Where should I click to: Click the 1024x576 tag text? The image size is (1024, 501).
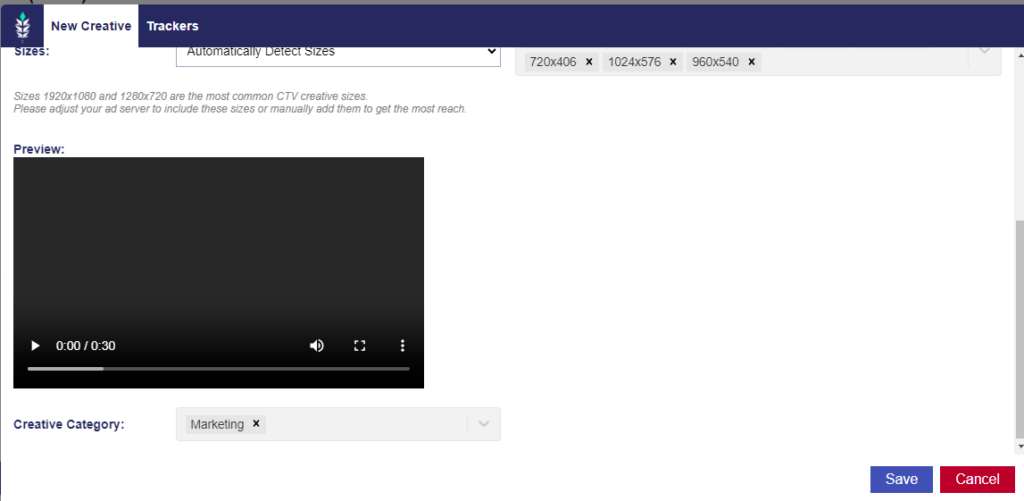pos(634,62)
